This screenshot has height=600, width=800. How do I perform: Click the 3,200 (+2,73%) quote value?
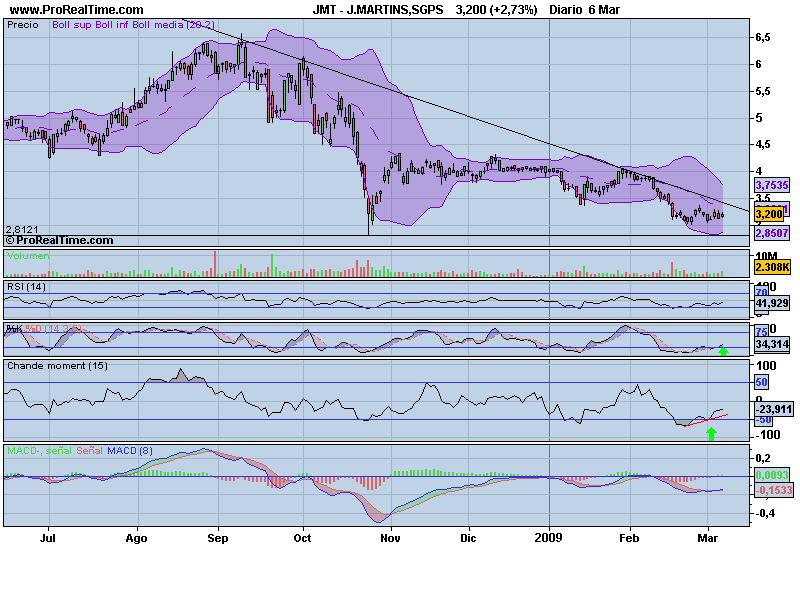pyautogui.click(x=496, y=10)
